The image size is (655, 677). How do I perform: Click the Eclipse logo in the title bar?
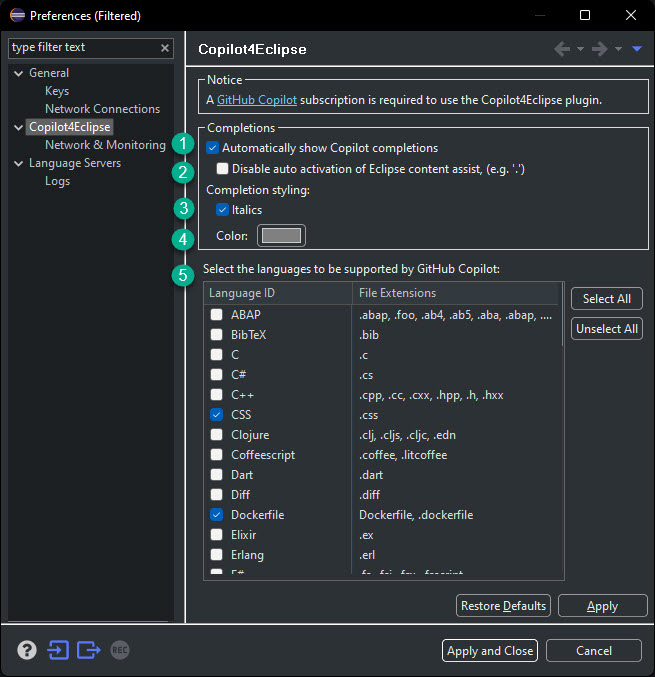tap(17, 15)
